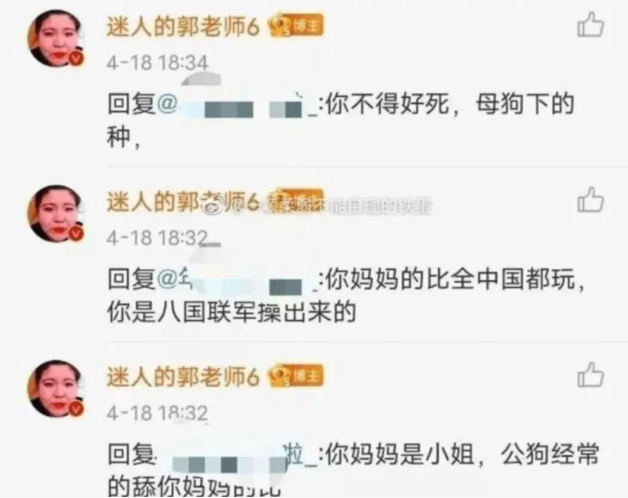Like the comment posted at 4-18 18:34

tap(590, 25)
